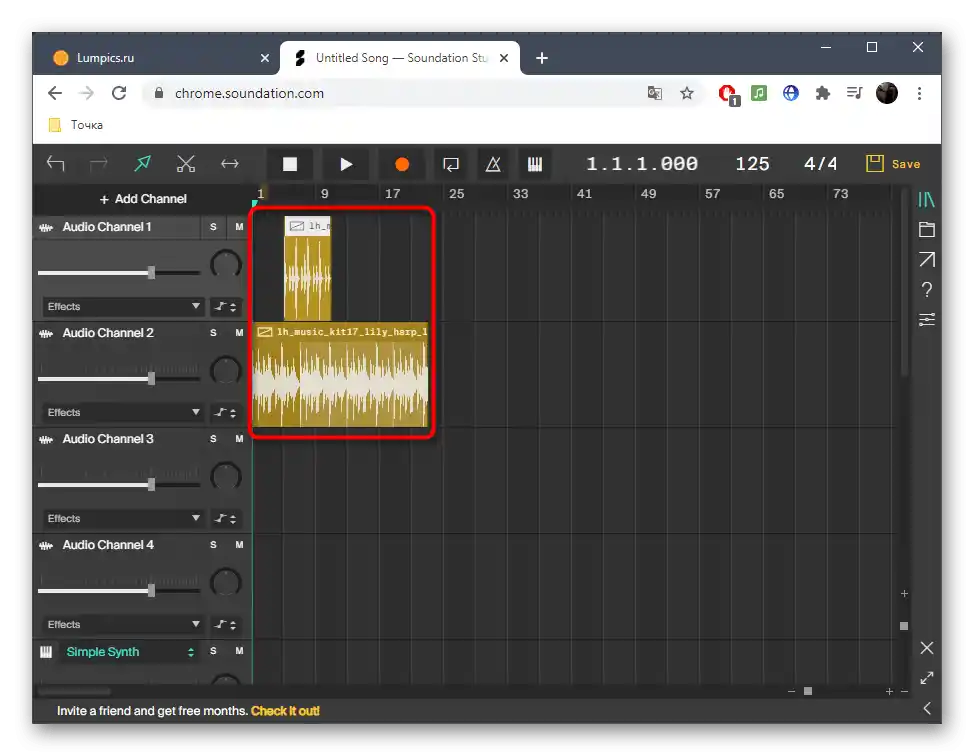Toggle fullscreen with diagonal arrows icon
Viewport: 974px width, 756px height.
click(926, 678)
